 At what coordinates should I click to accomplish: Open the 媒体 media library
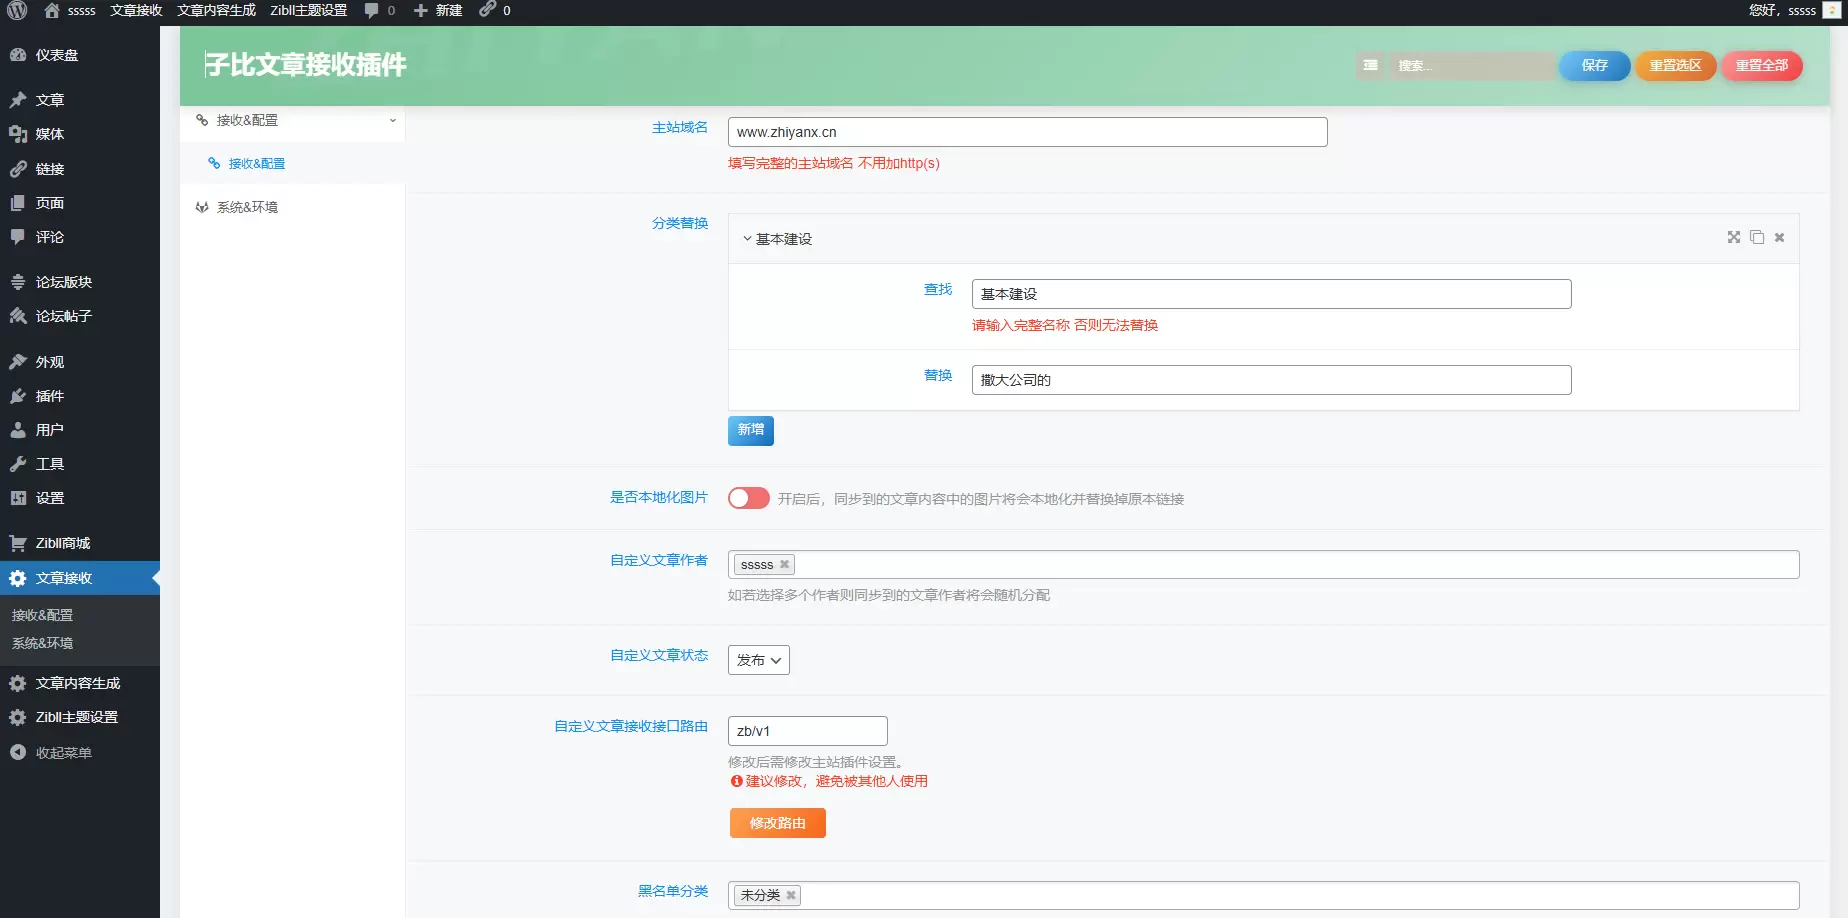[80, 134]
